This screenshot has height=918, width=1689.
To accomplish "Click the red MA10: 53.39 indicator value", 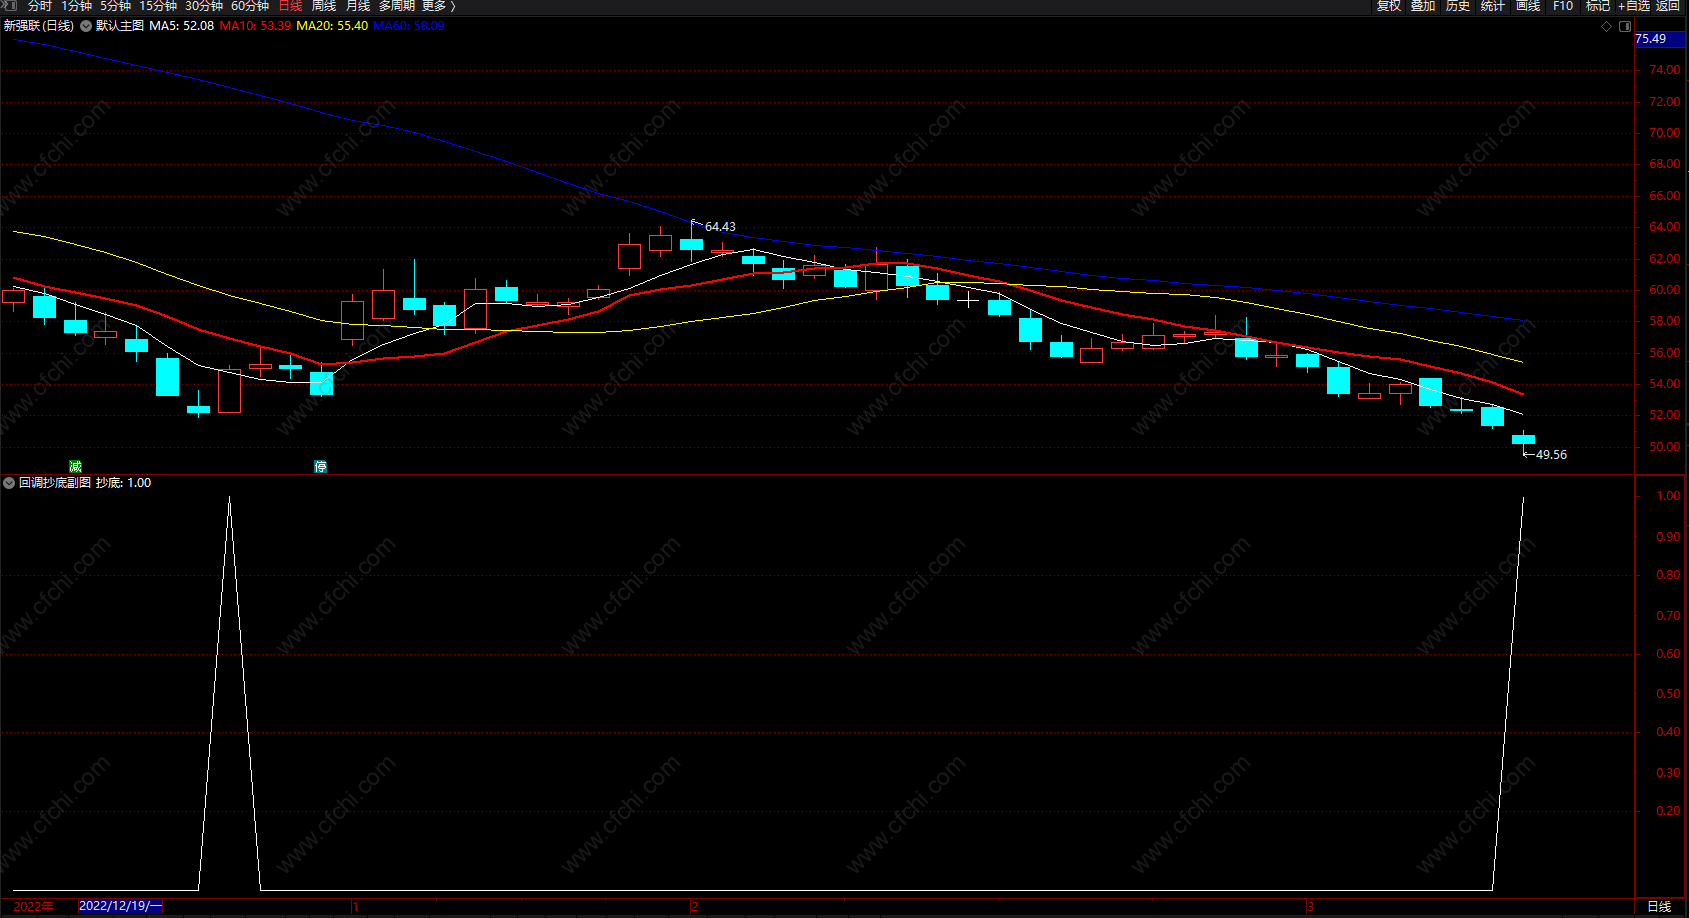I will (255, 26).
